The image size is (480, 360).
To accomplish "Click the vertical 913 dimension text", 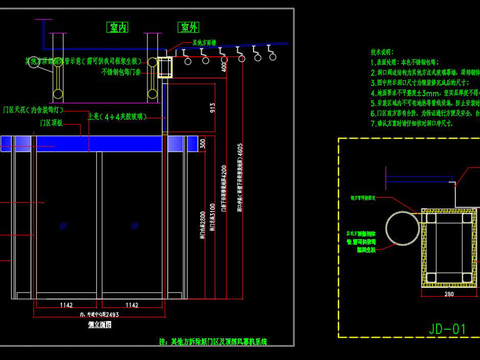I will [x=213, y=107].
